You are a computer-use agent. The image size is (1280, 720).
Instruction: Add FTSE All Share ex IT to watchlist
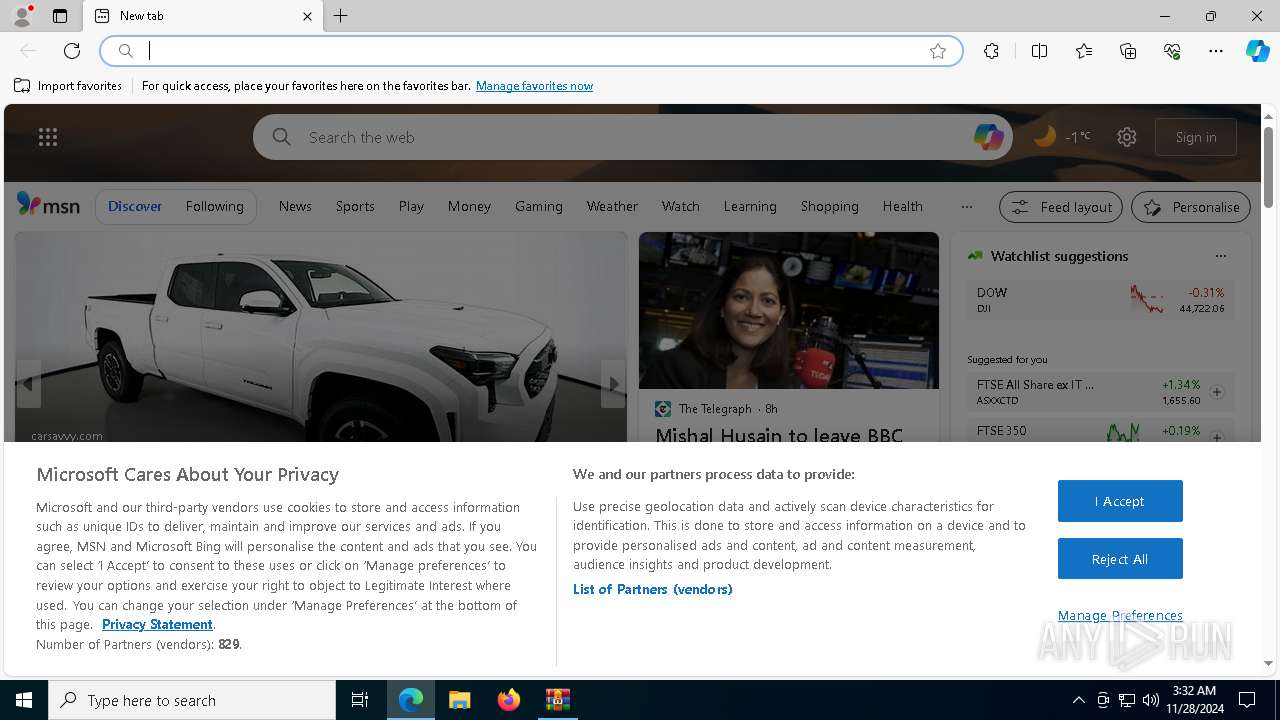(1217, 392)
